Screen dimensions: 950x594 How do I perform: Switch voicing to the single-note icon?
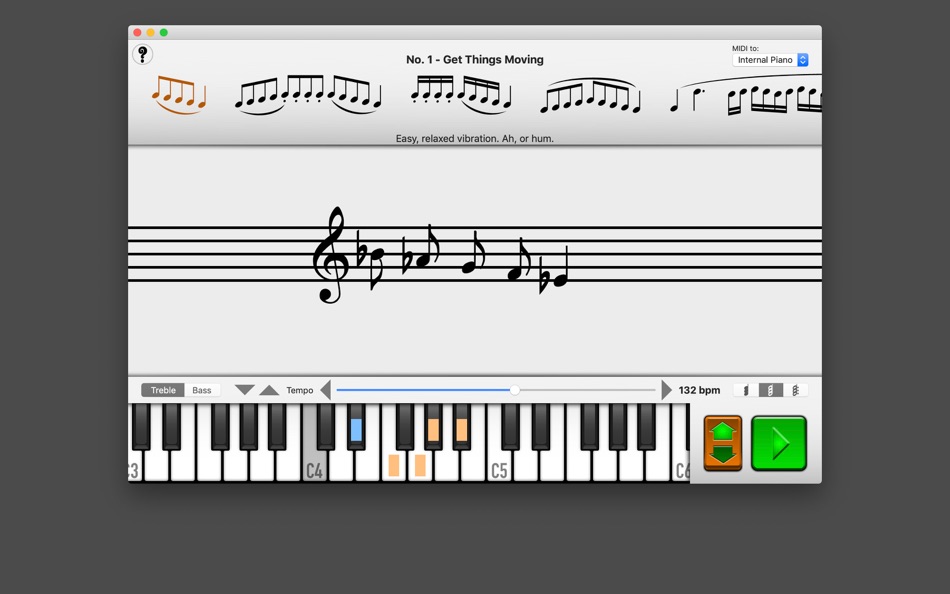coord(746,390)
